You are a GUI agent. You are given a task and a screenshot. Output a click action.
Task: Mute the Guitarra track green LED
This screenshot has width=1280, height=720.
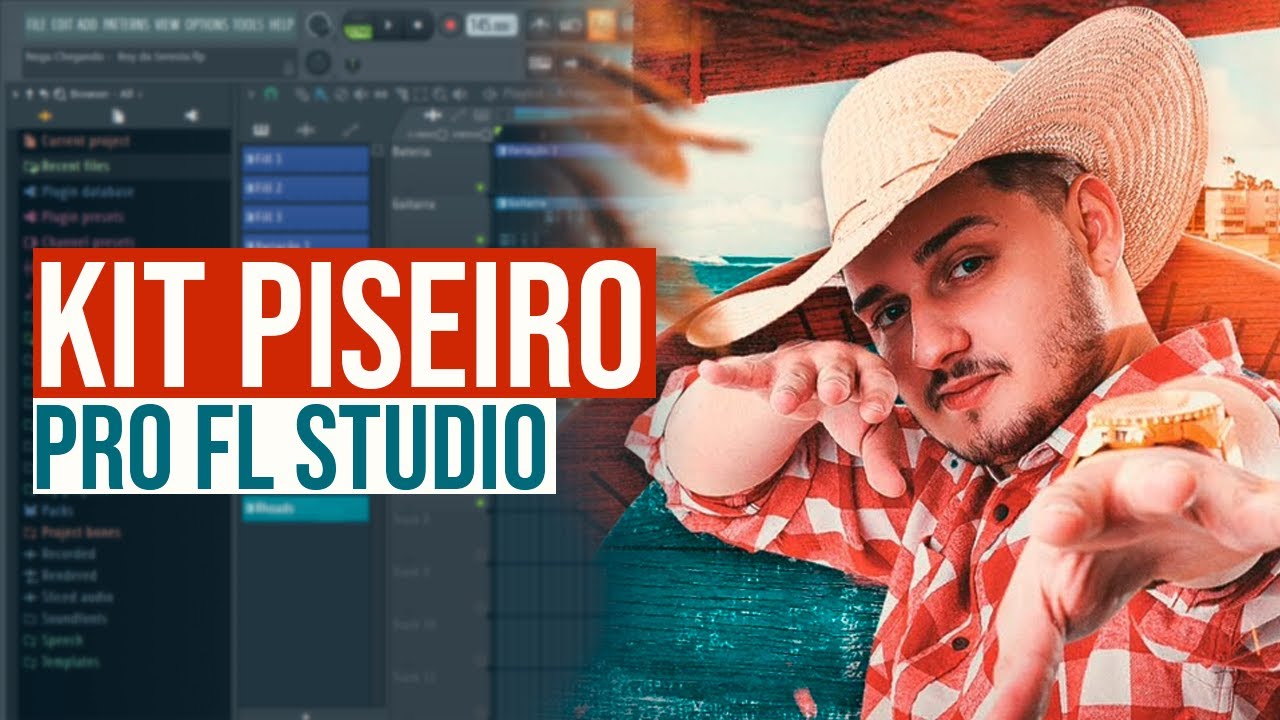[x=480, y=240]
